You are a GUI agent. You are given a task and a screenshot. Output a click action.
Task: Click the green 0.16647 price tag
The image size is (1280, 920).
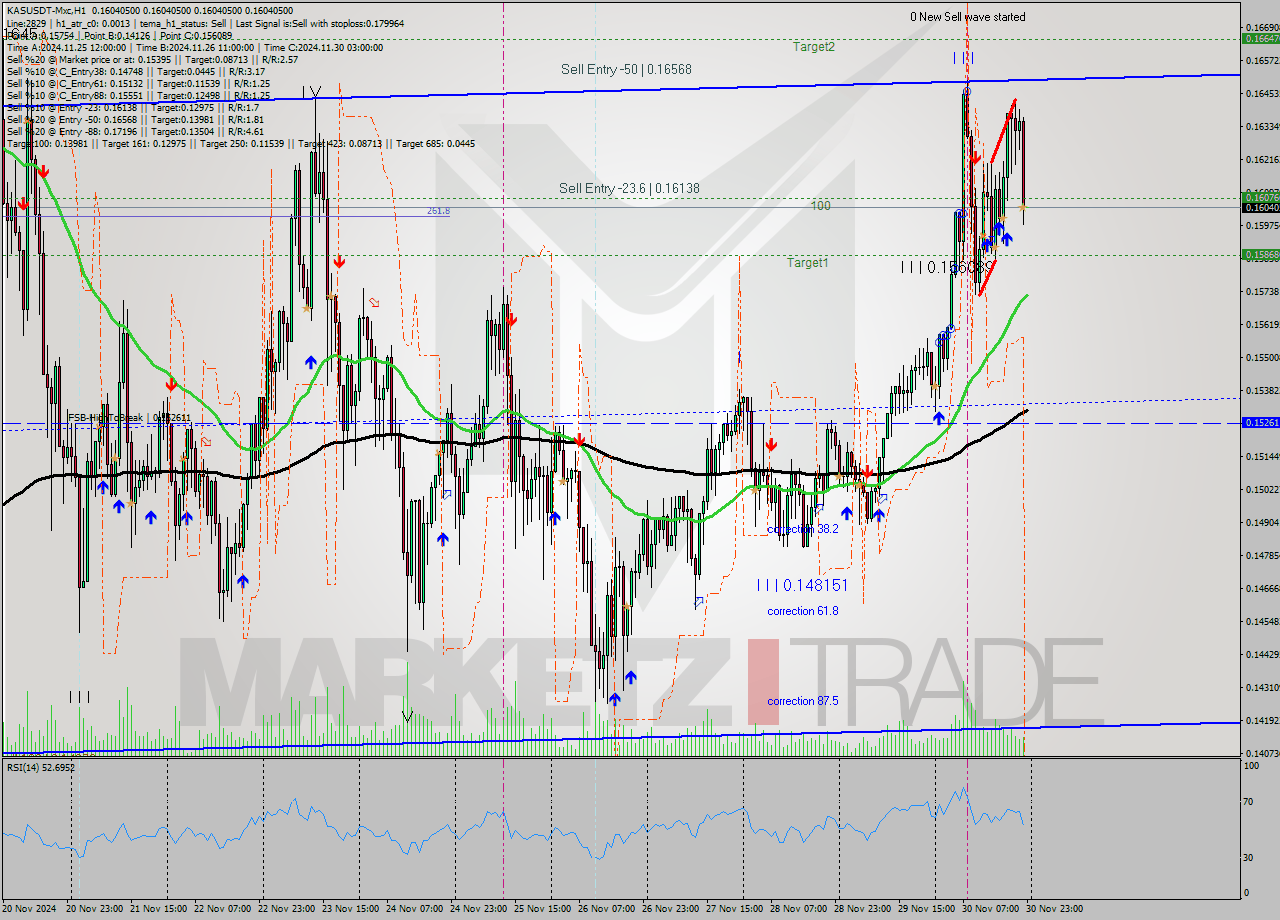click(1260, 38)
